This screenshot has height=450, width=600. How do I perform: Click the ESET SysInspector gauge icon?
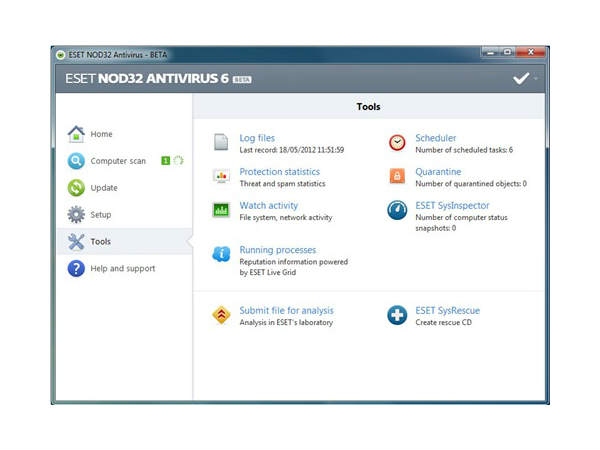tap(397, 210)
